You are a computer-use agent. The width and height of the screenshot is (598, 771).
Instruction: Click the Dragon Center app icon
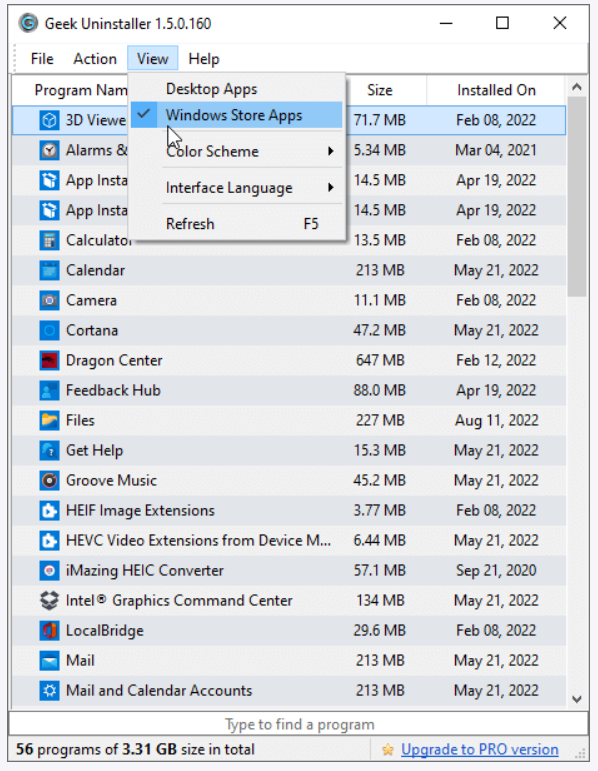click(49, 360)
